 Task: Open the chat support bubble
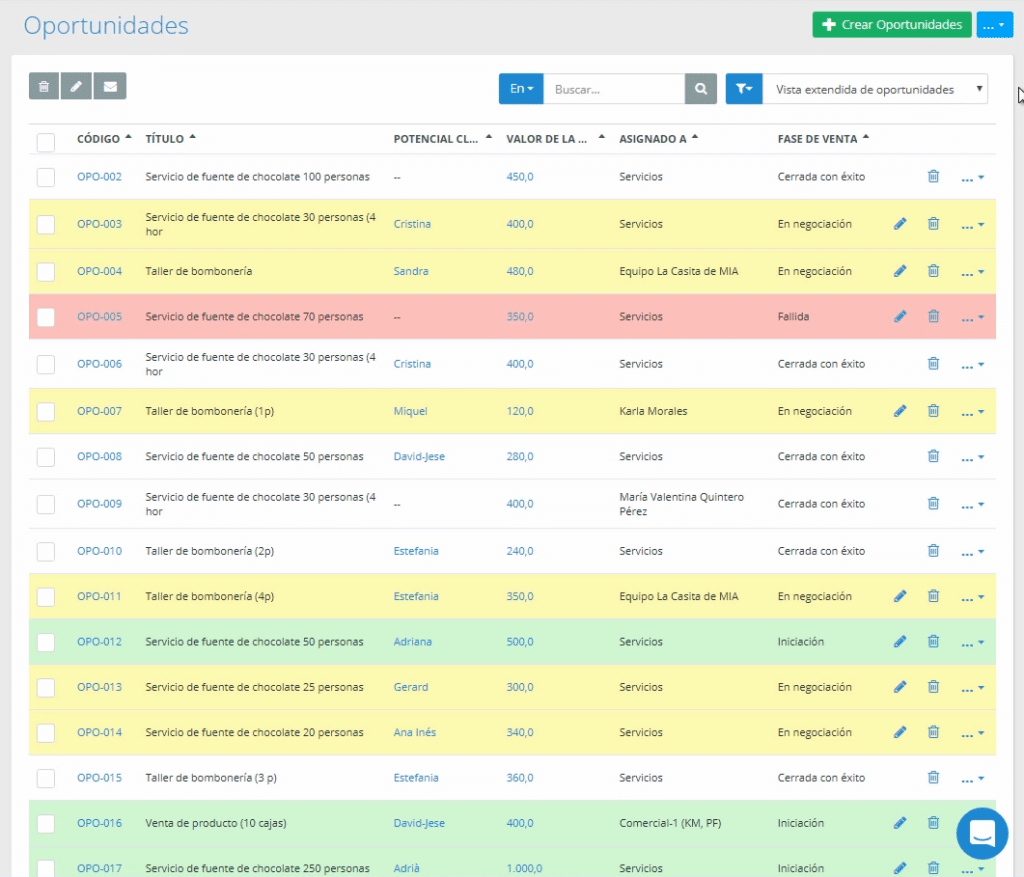[982, 833]
